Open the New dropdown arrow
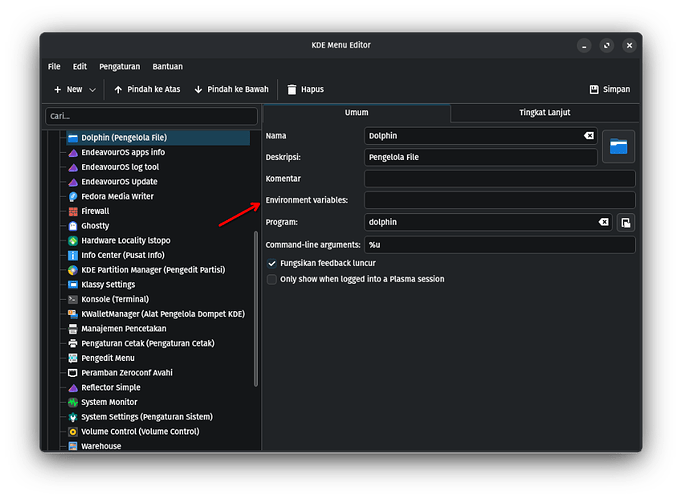Viewport: 682px width, 500px height. pos(92,90)
